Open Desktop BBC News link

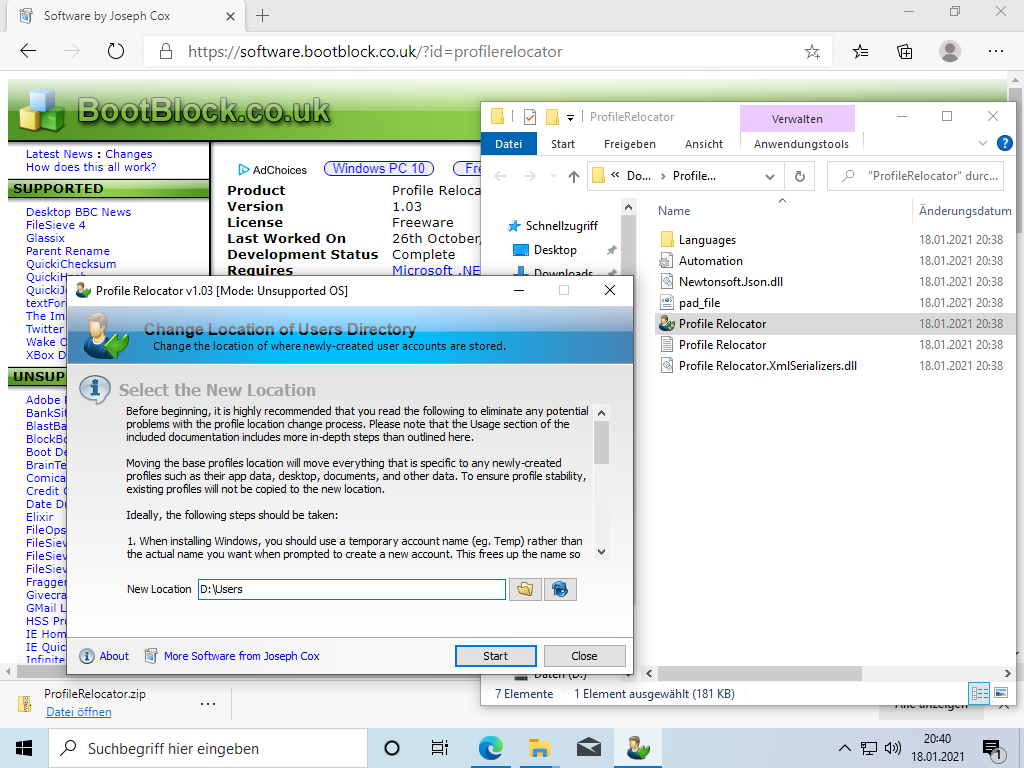coord(78,212)
